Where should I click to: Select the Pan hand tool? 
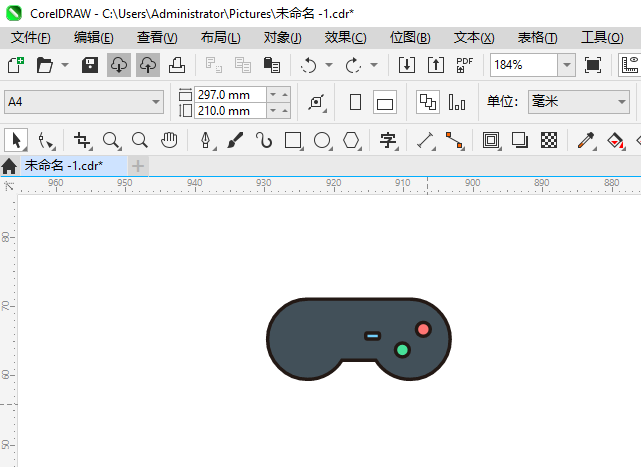coord(169,141)
